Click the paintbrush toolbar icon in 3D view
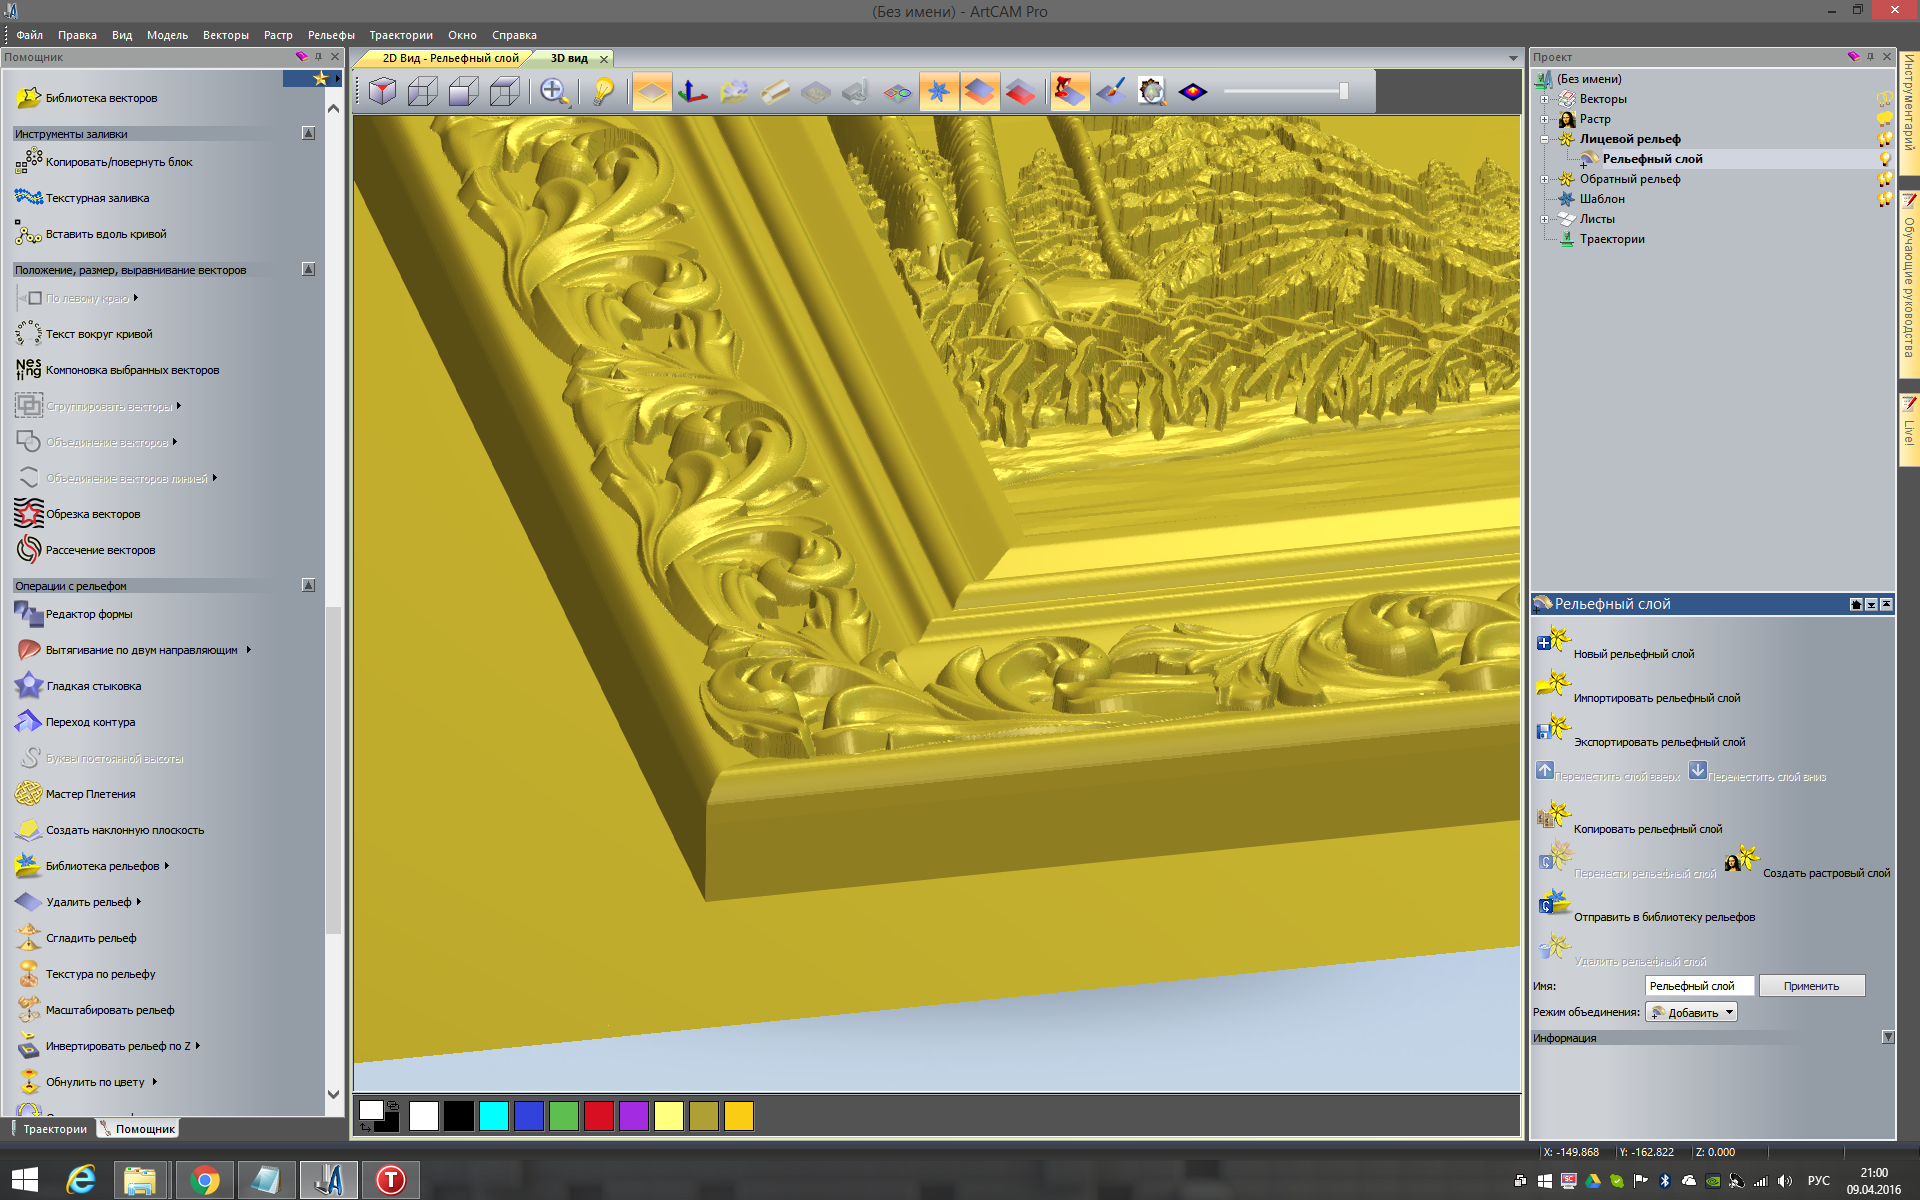1920x1200 pixels. pyautogui.click(x=1111, y=92)
